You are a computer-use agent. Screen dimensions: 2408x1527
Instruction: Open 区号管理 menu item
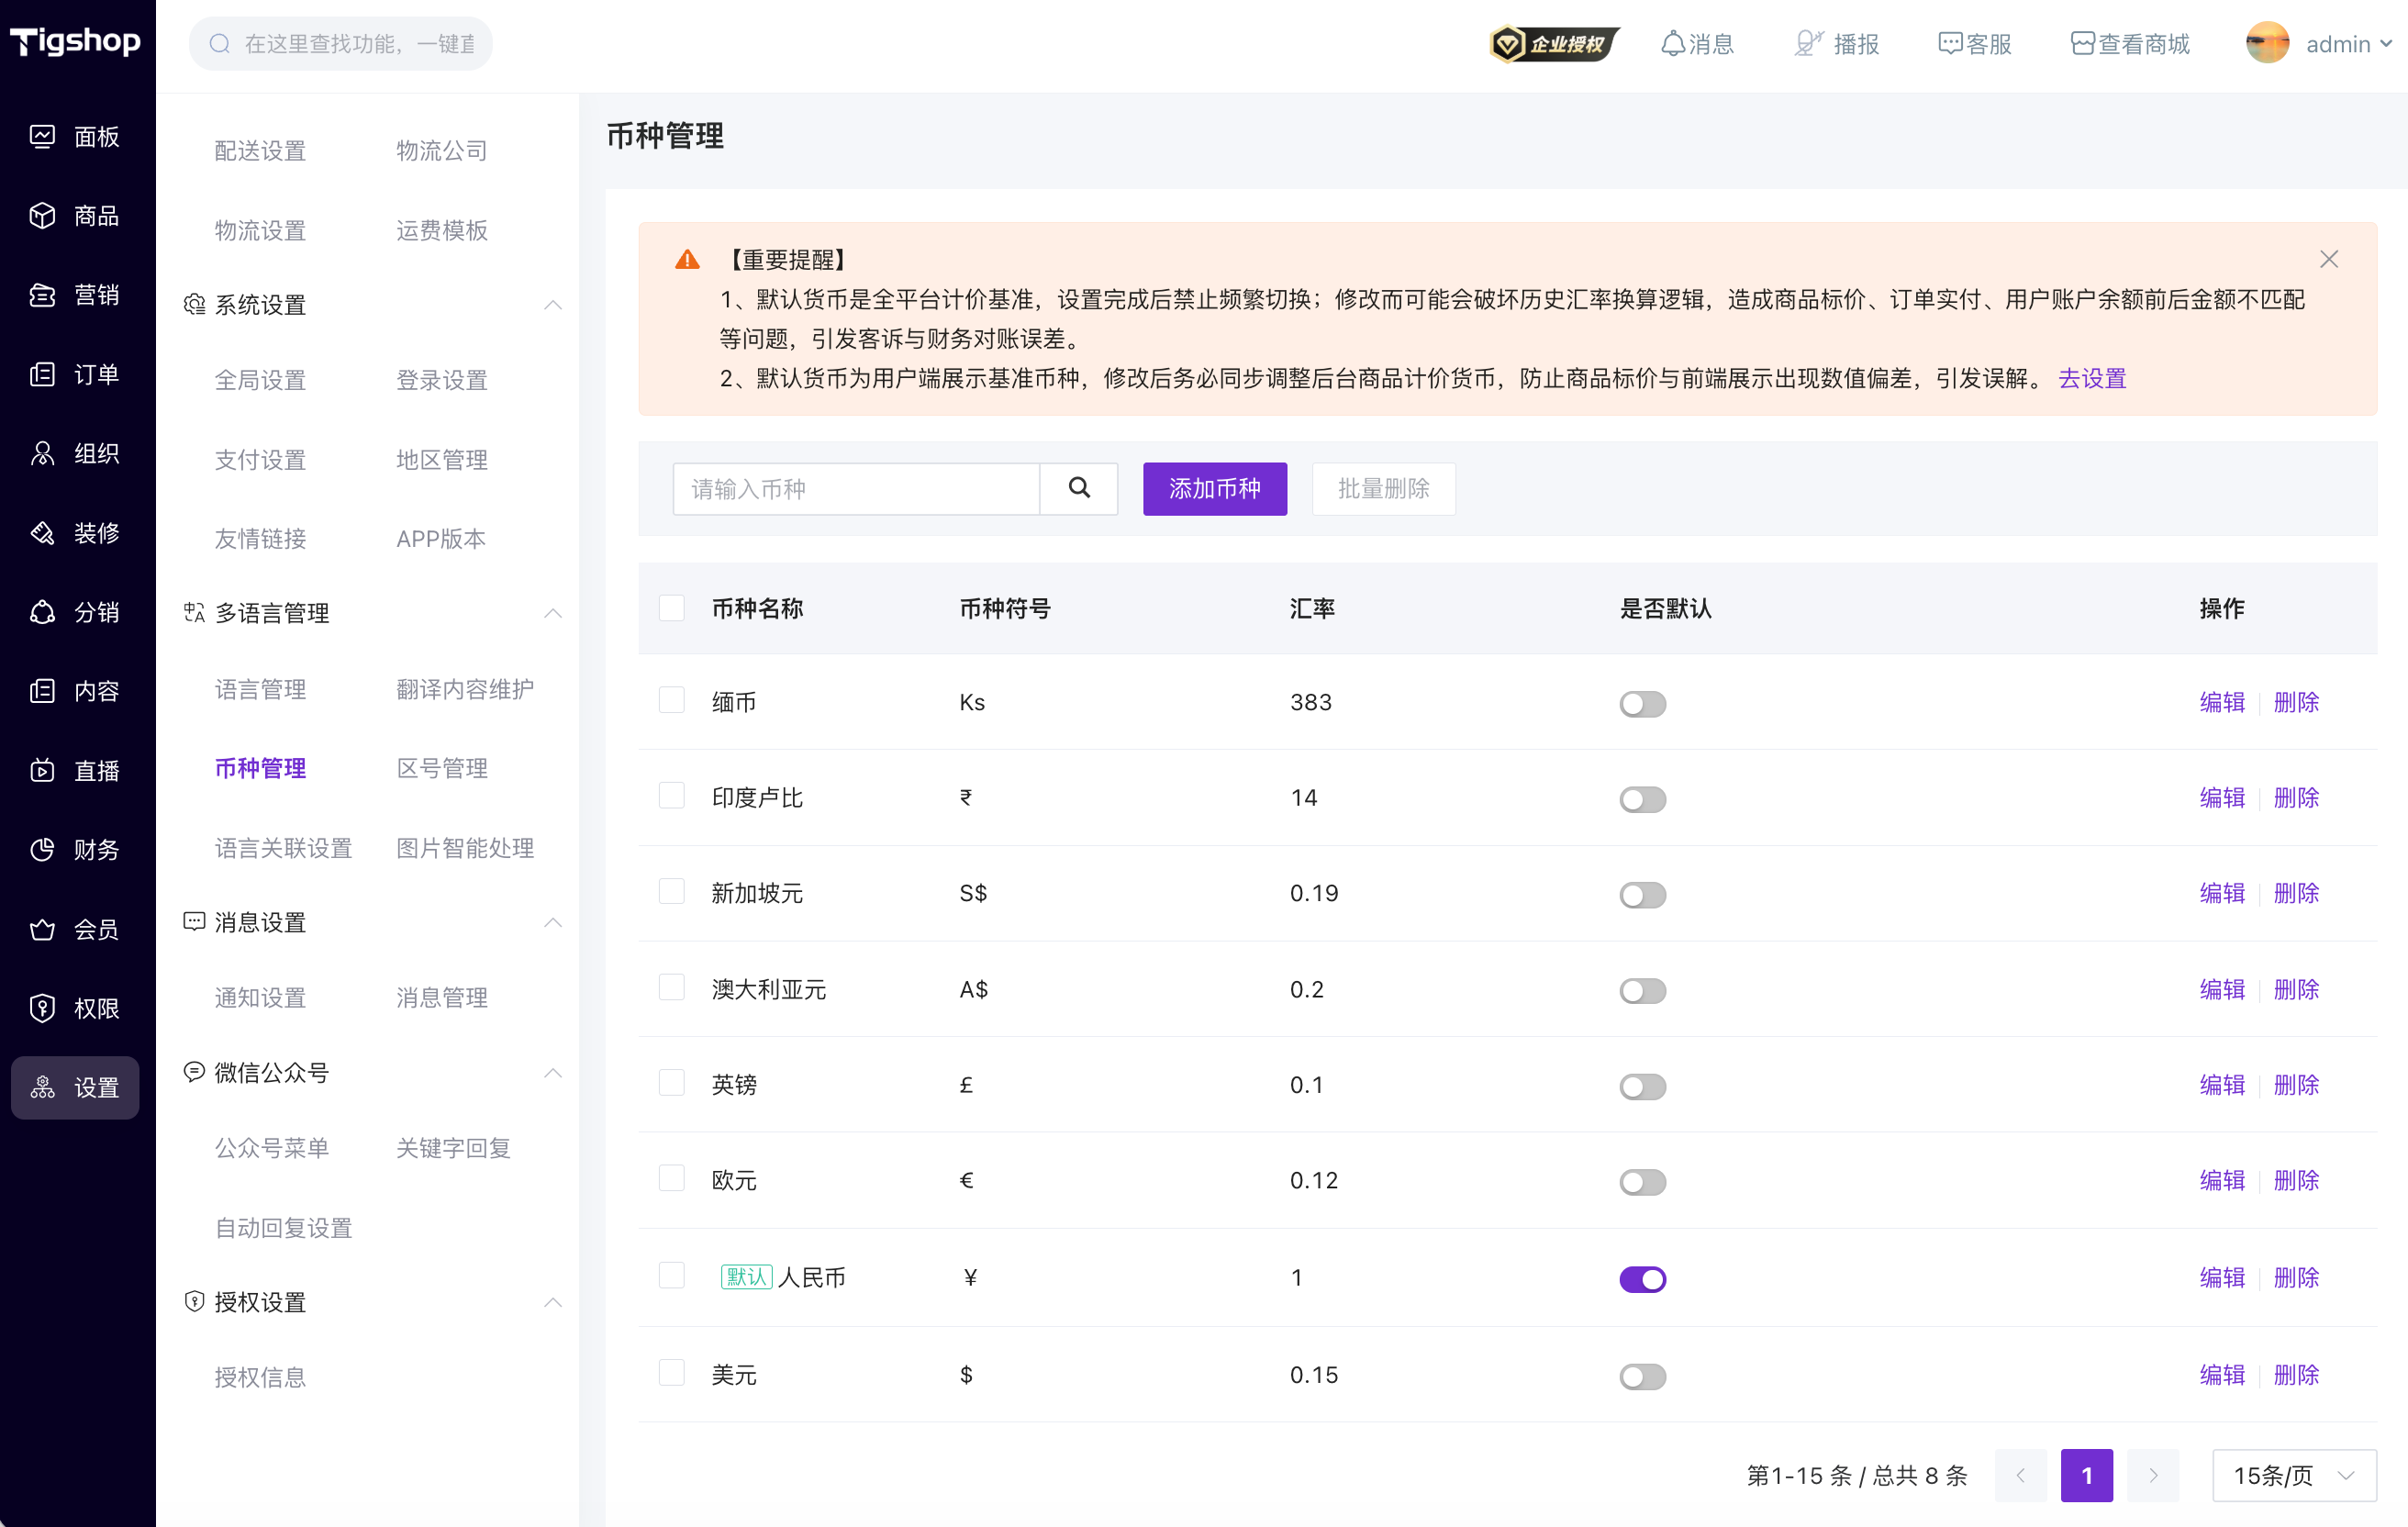(442, 769)
